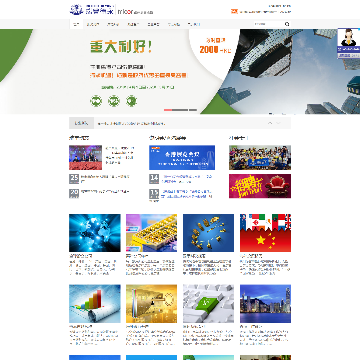Open the news photo of conference stage
The image size is (360, 360).
[x=85, y=157]
